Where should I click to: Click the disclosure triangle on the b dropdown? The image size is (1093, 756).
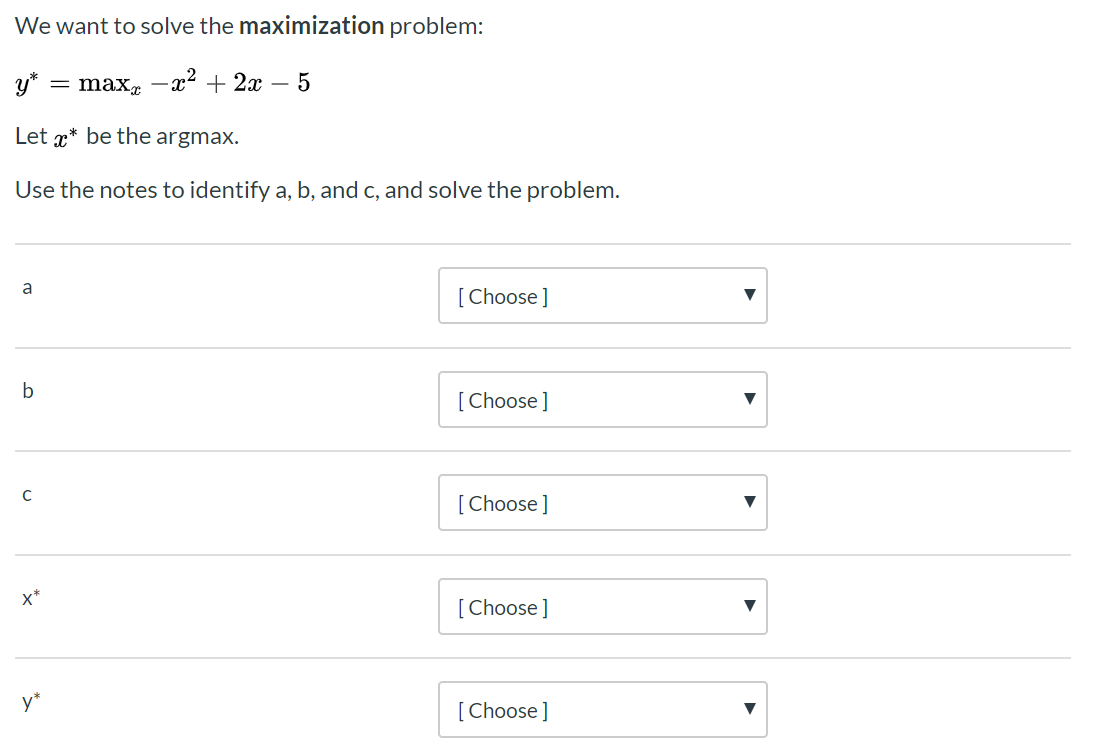[749, 400]
